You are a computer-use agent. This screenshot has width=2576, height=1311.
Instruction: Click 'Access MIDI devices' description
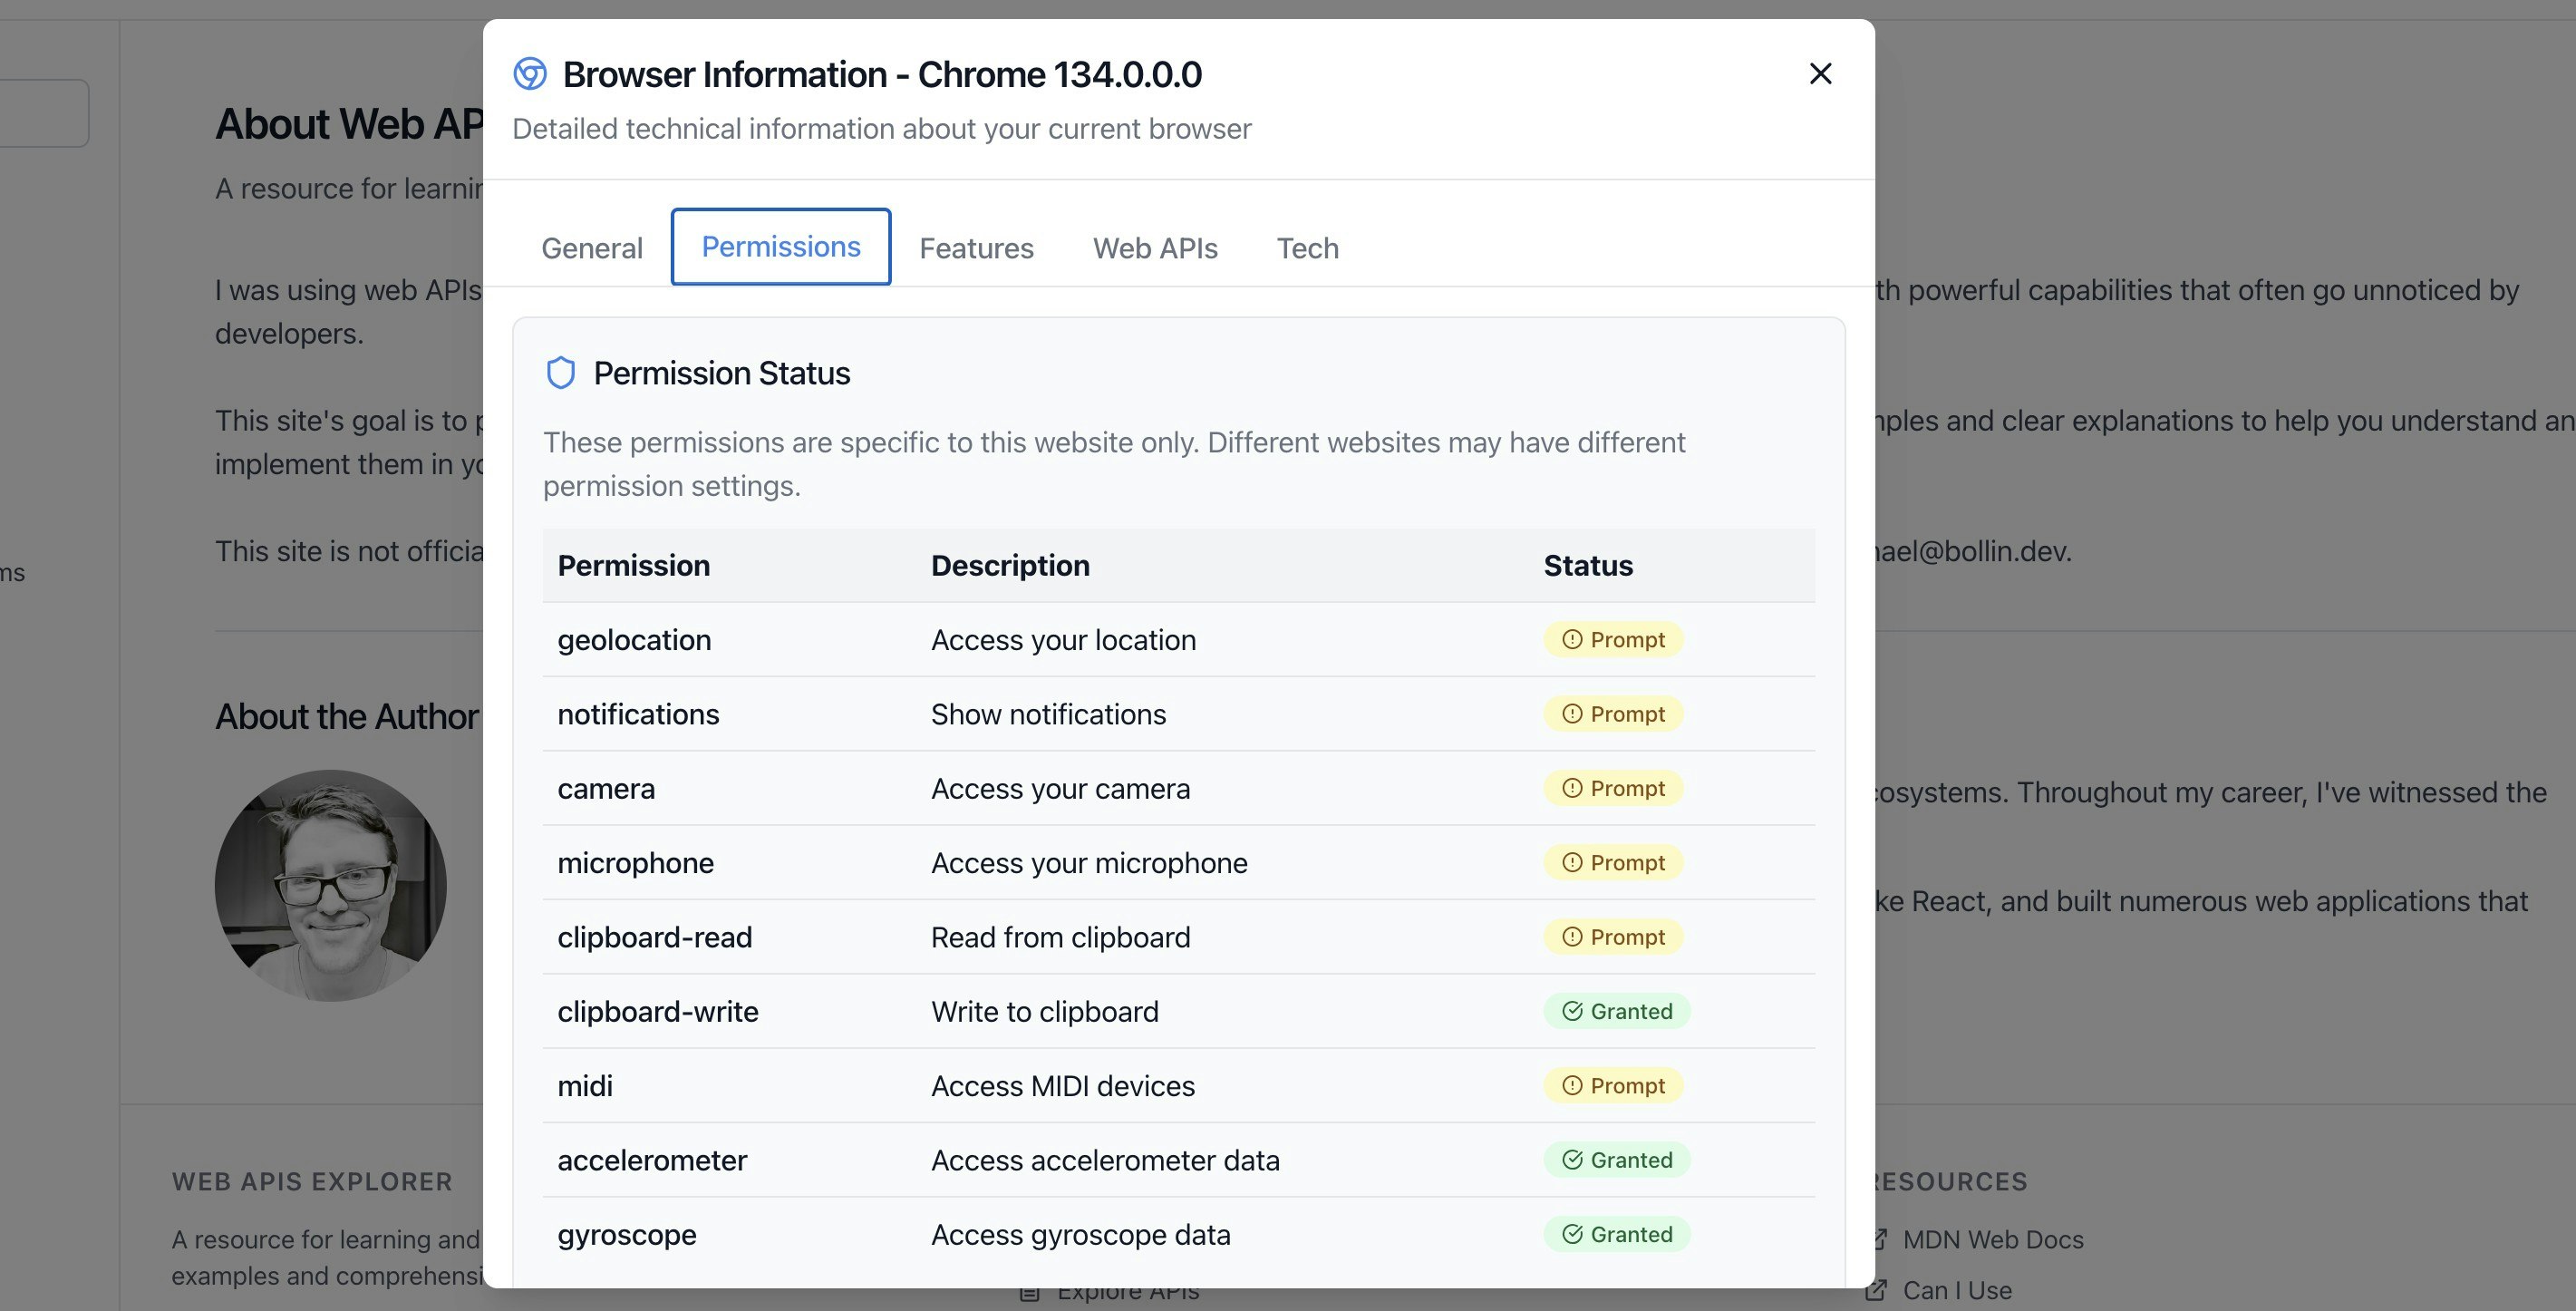1062,1086
